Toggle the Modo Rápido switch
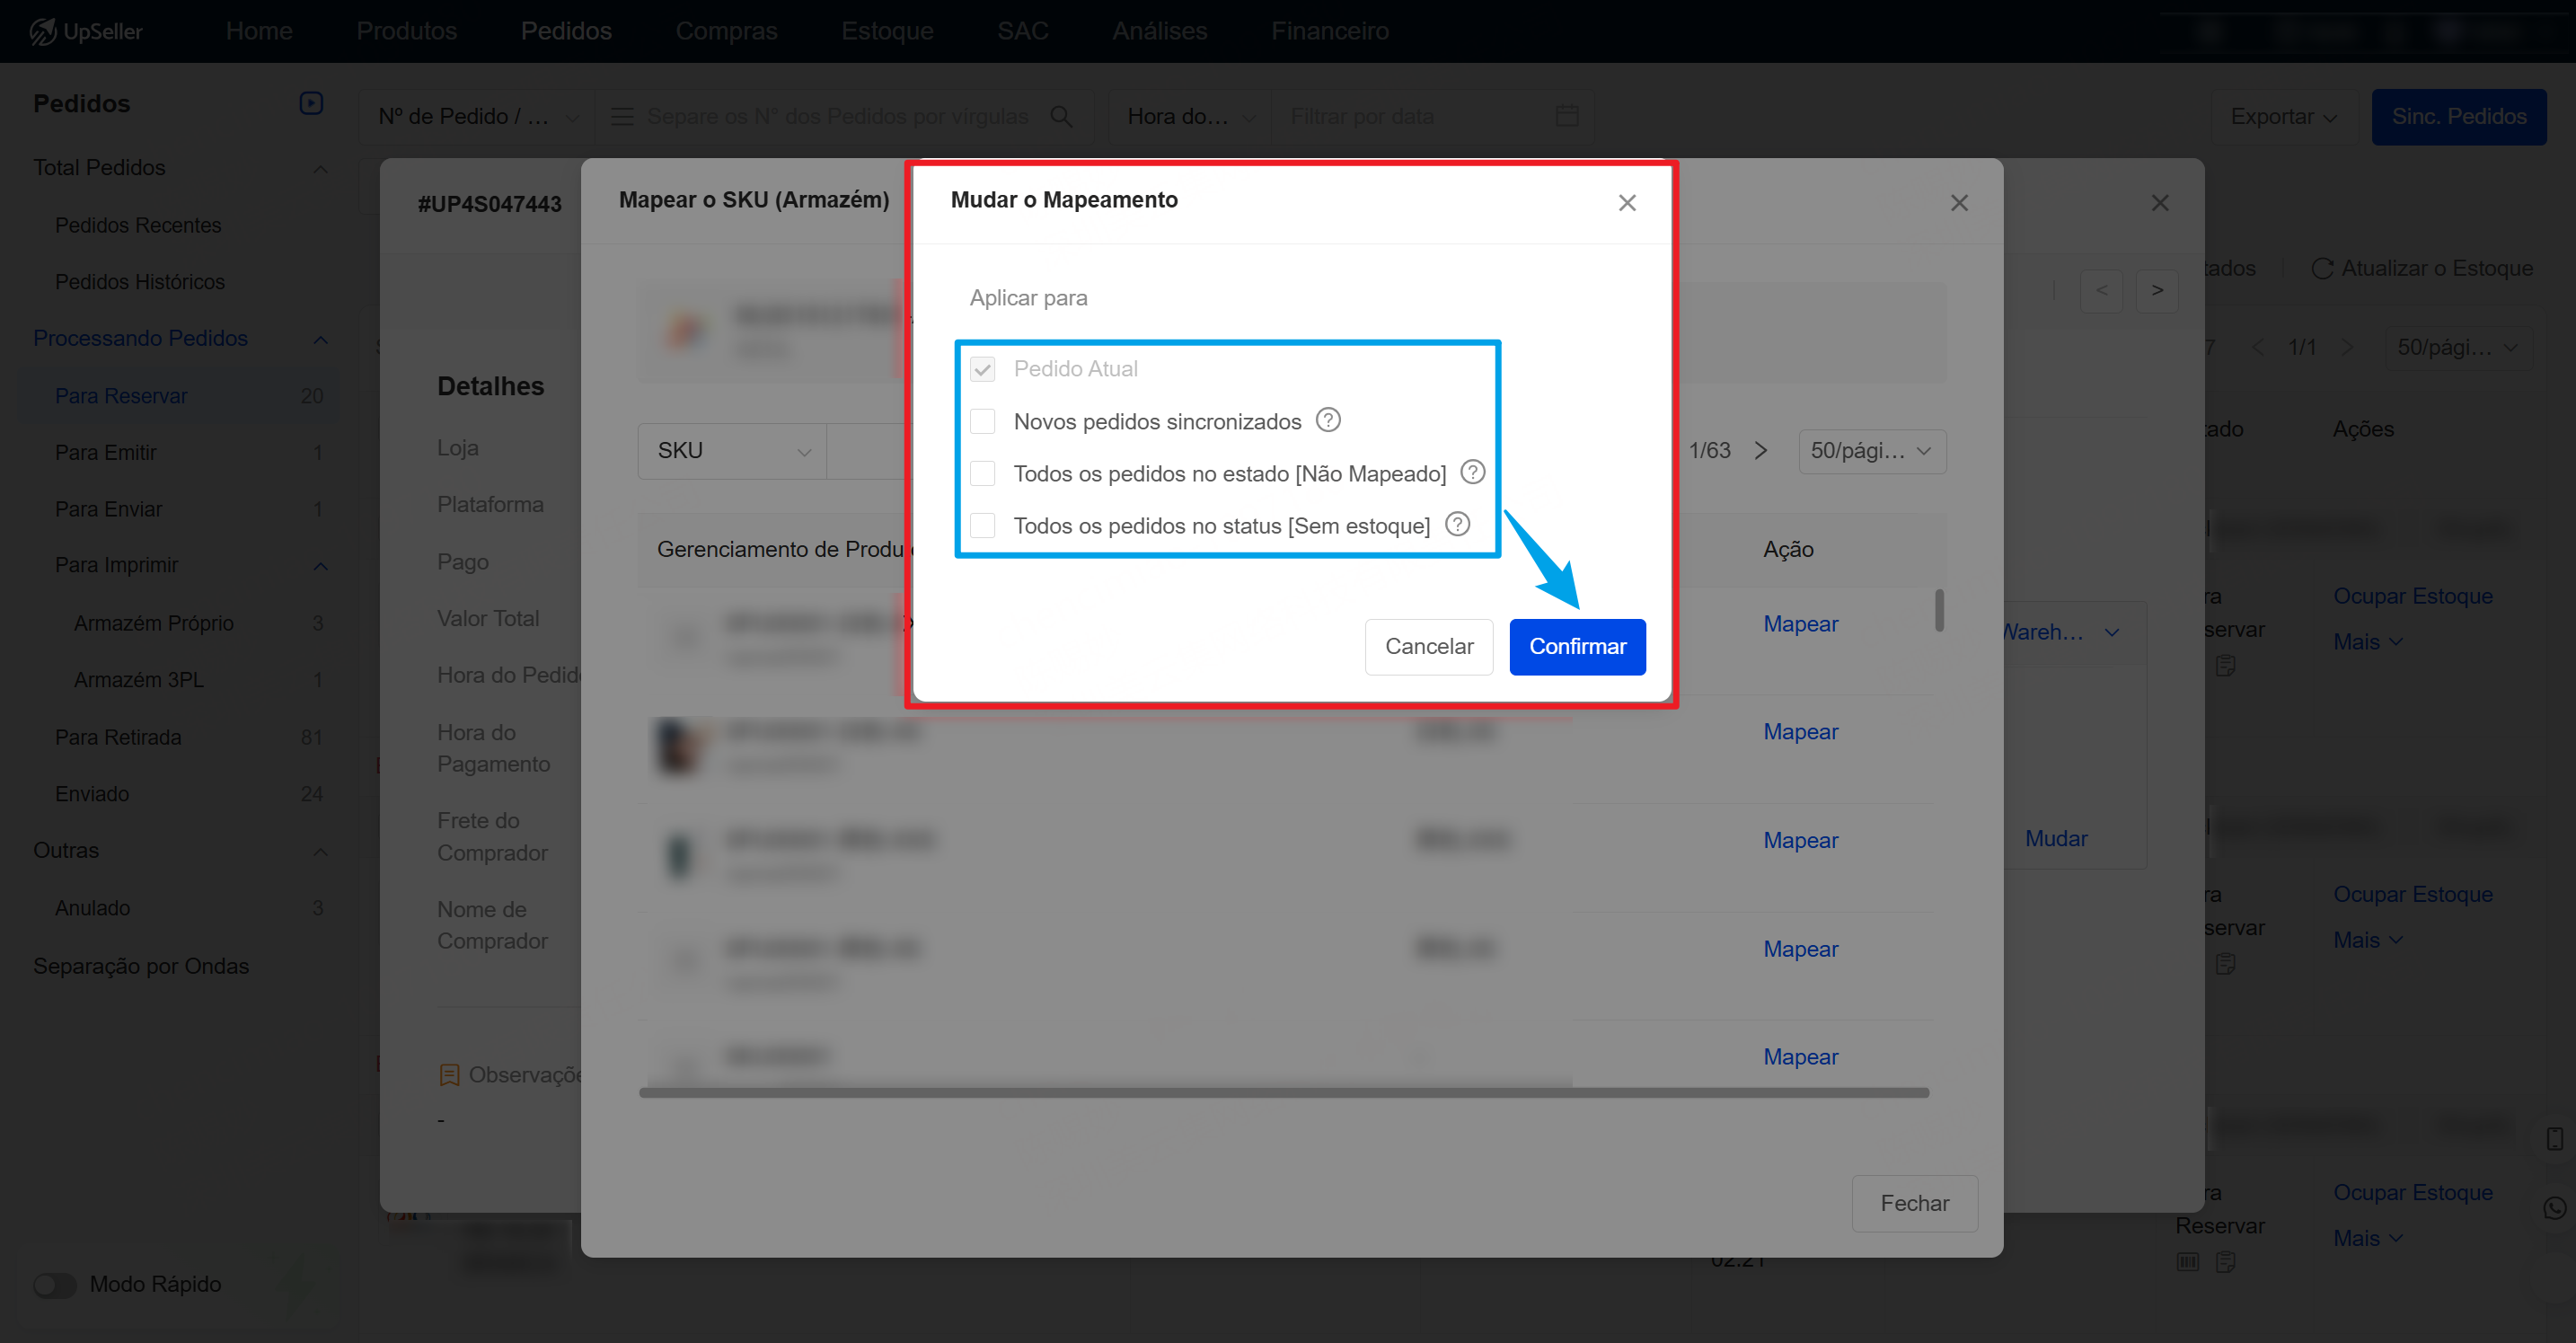The width and height of the screenshot is (2576, 1343). tap(54, 1284)
